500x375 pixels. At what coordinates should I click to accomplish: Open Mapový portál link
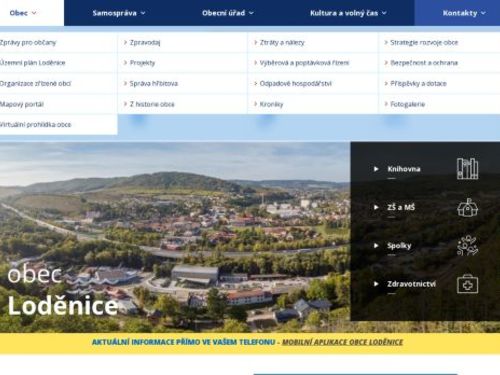coord(22,104)
